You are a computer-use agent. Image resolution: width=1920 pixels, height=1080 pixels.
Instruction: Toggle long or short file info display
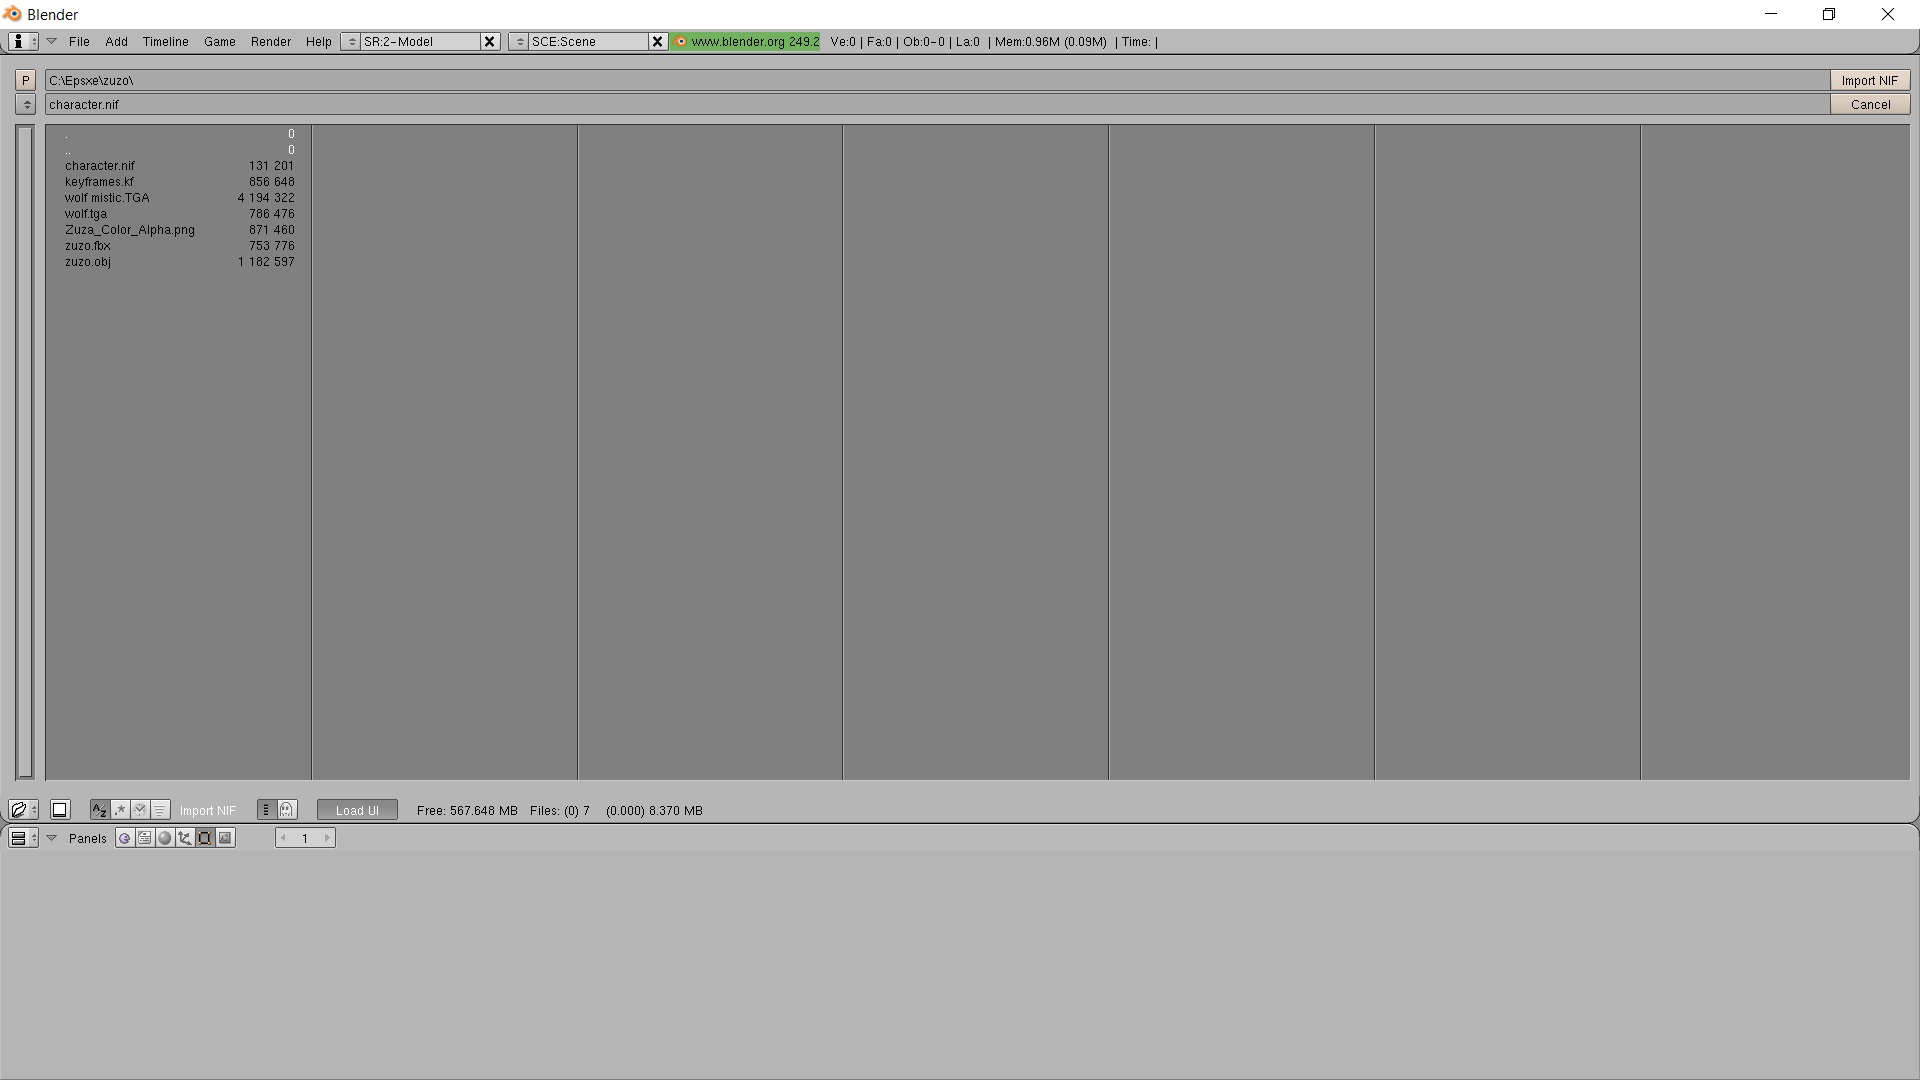coord(266,810)
